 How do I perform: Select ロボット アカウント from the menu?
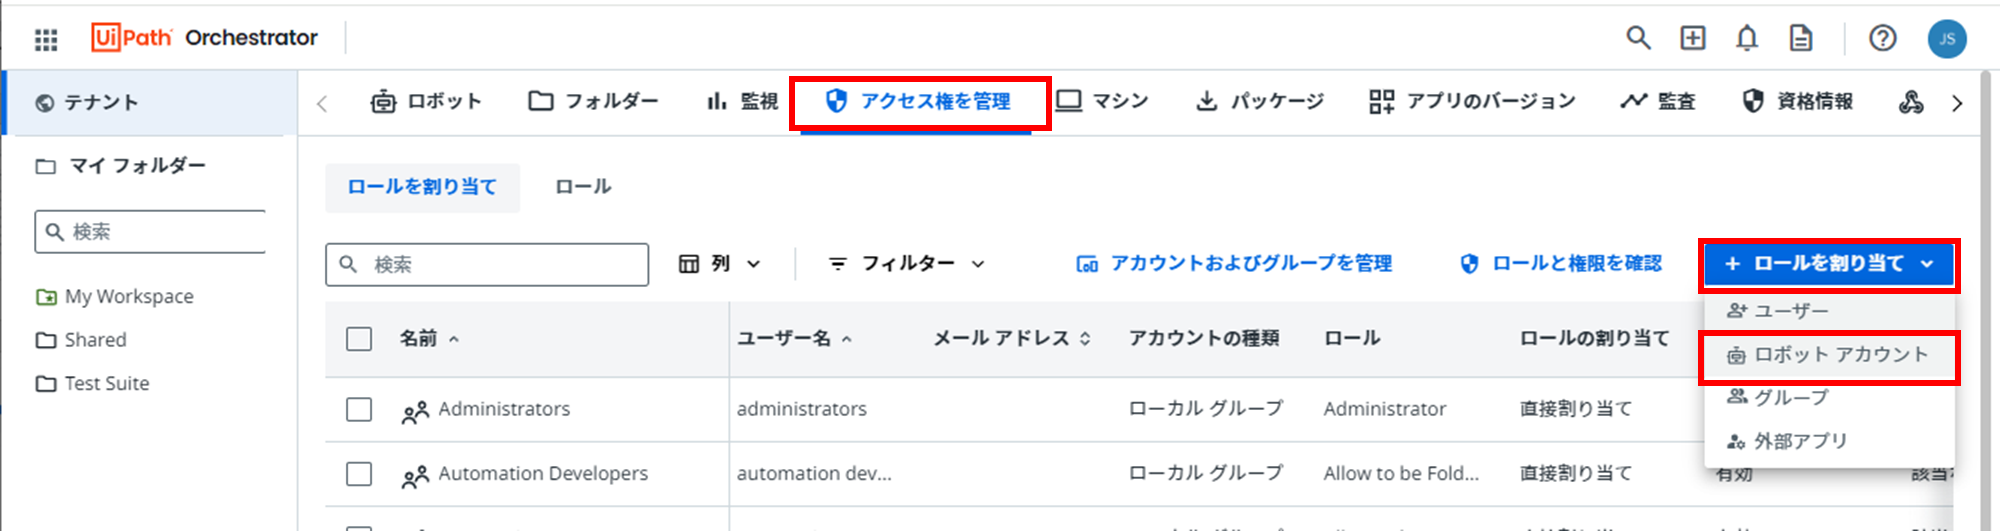(1829, 355)
